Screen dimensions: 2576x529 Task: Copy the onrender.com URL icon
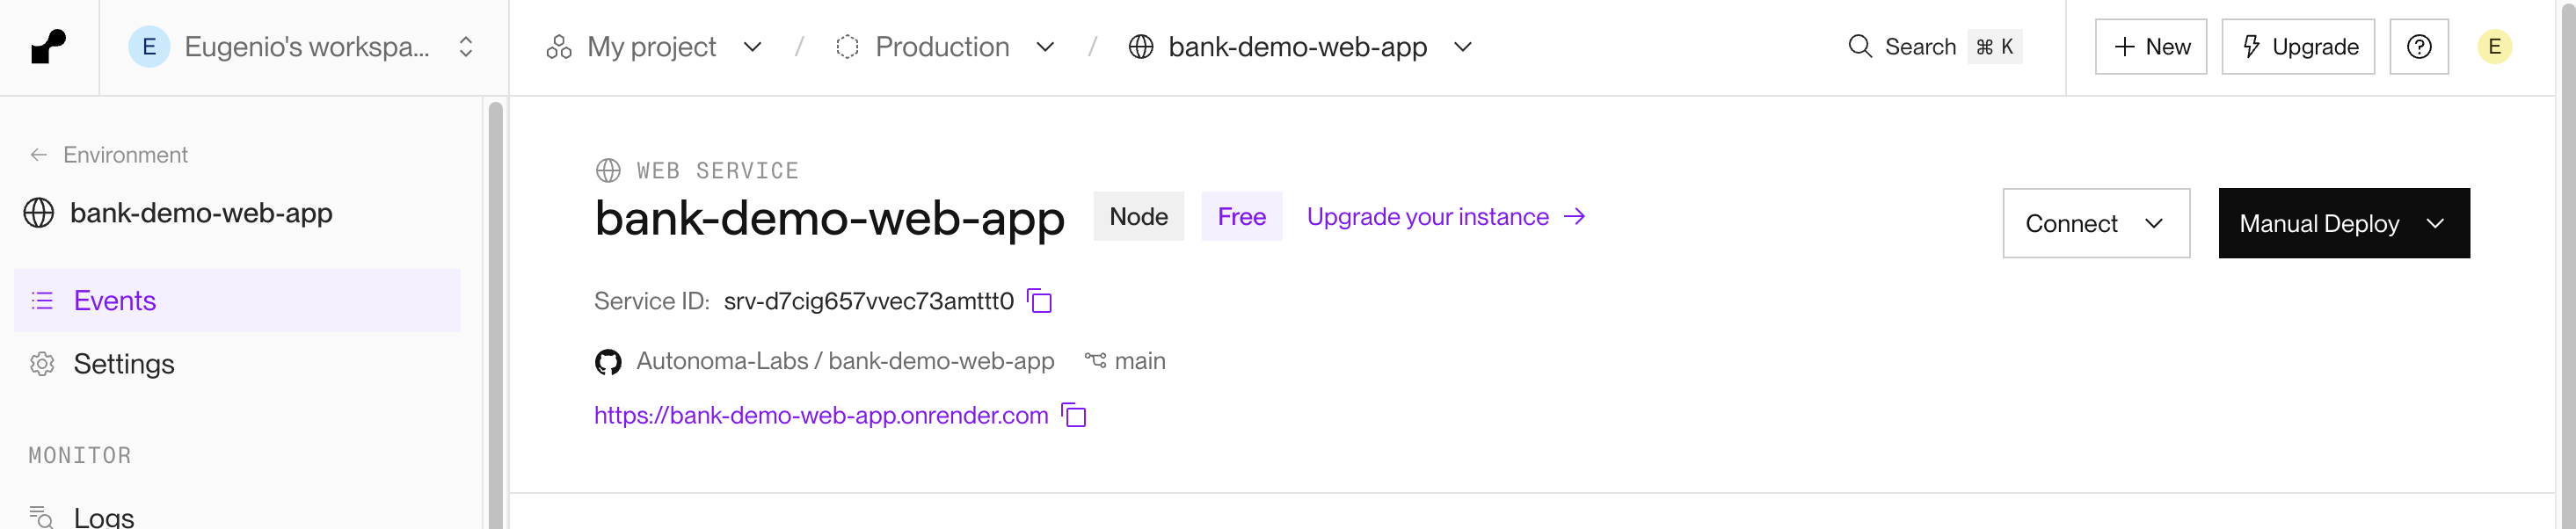tap(1074, 415)
